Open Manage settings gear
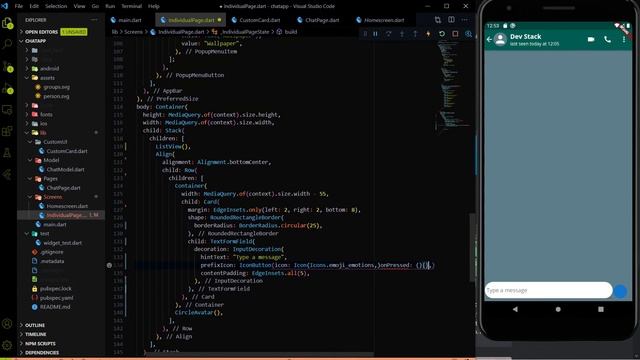The image size is (640, 360). tap(7, 345)
